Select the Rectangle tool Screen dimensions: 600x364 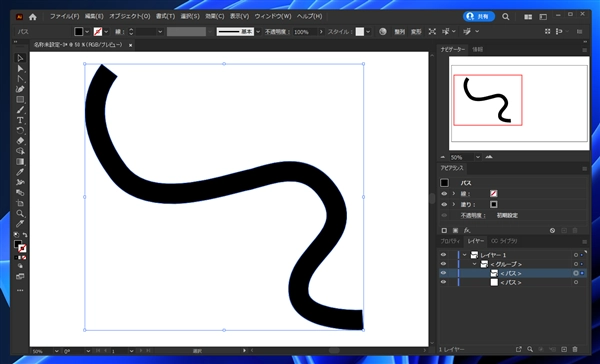[20, 100]
